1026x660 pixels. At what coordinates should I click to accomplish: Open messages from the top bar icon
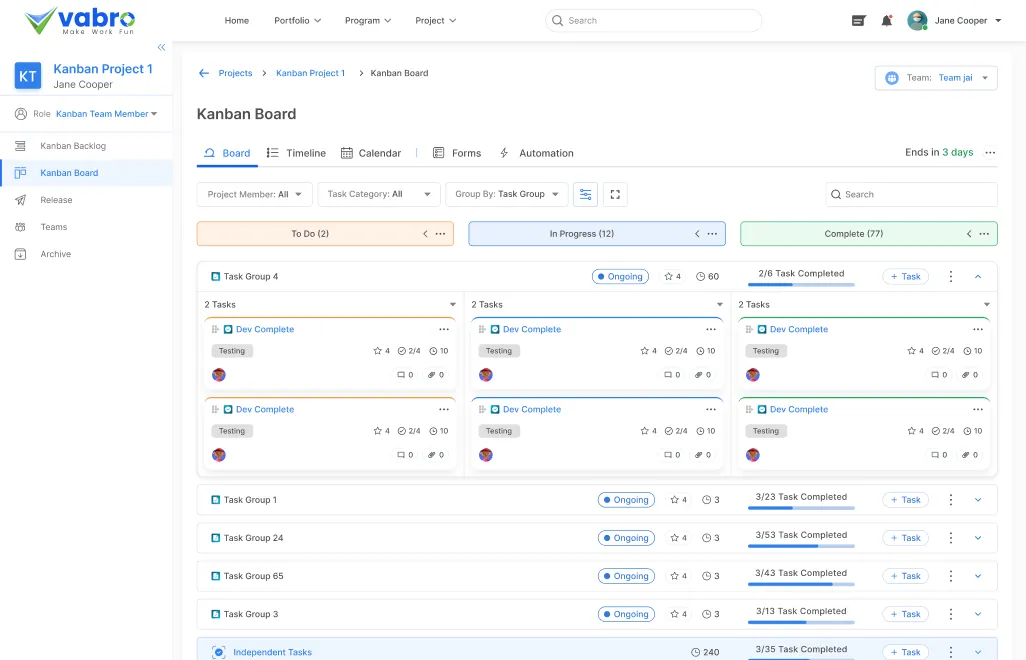[x=858, y=20]
